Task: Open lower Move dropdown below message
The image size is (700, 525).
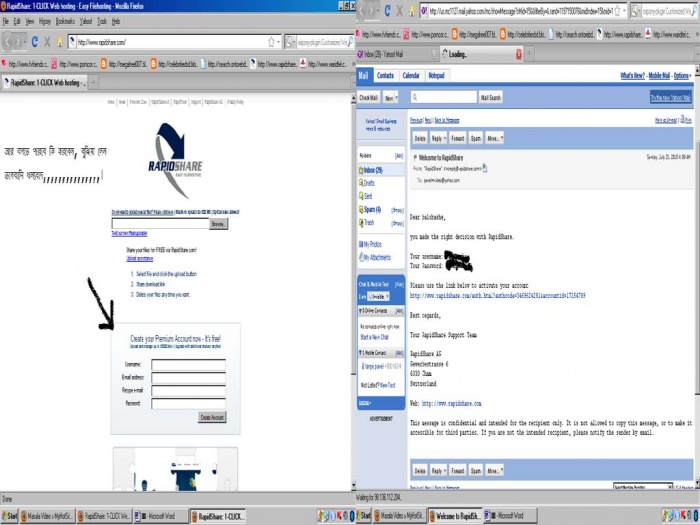Action: tap(495, 471)
